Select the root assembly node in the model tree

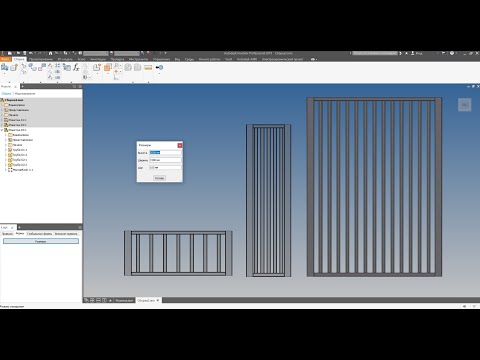pos(14,100)
